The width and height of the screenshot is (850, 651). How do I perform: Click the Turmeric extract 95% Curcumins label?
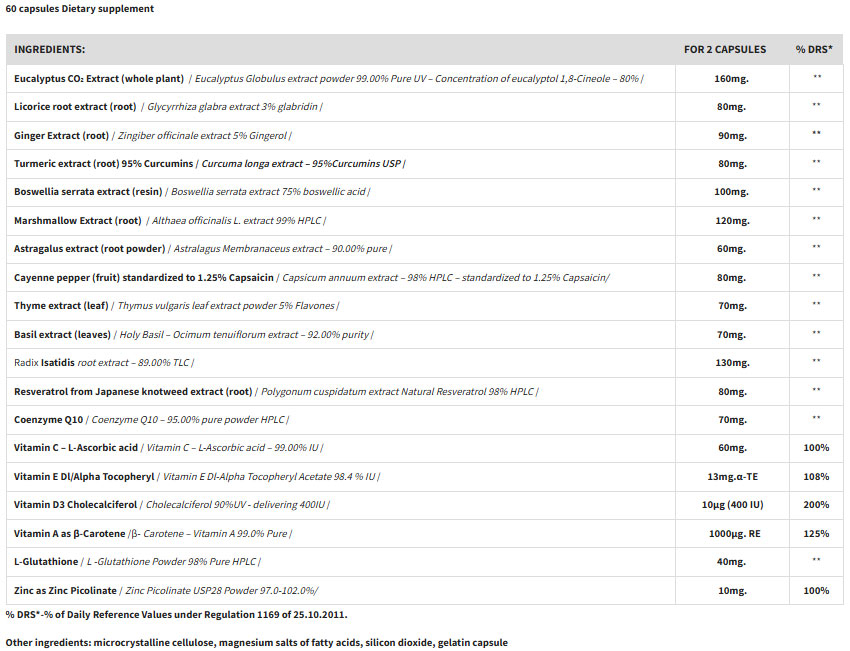point(104,163)
